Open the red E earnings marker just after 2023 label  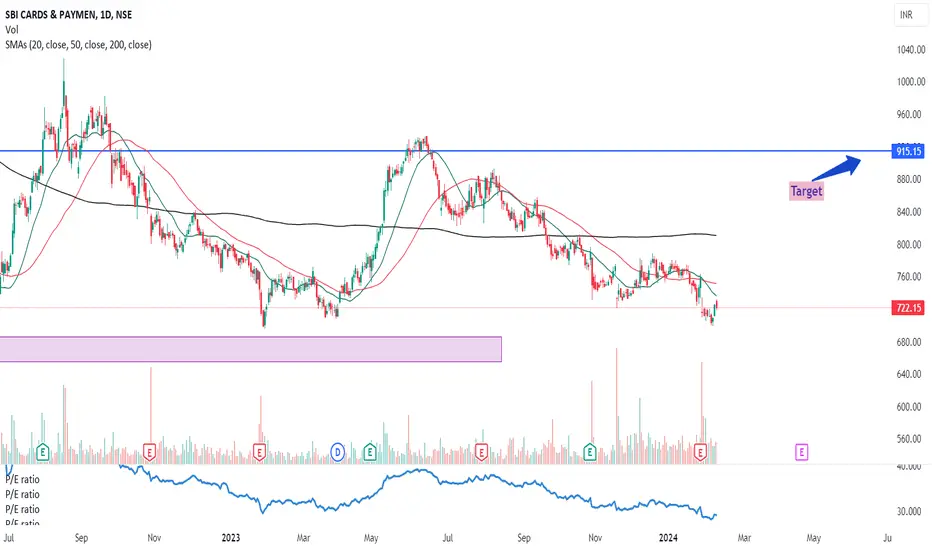click(x=259, y=452)
